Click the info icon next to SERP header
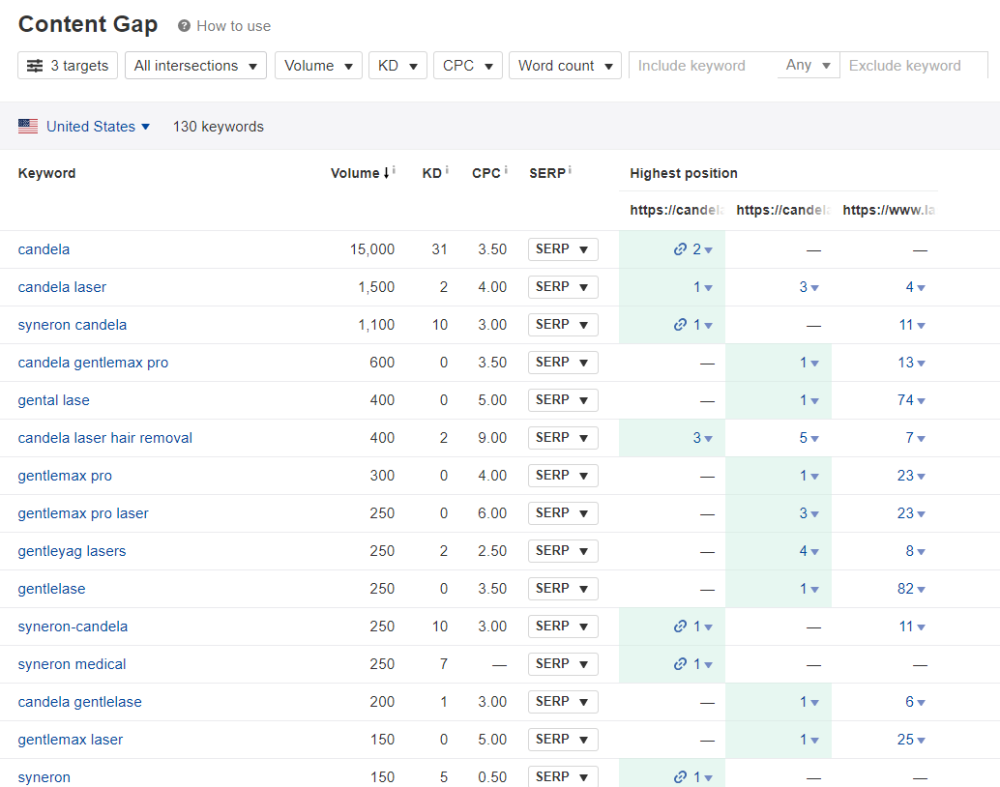This screenshot has height=787, width=1000. click(x=570, y=171)
